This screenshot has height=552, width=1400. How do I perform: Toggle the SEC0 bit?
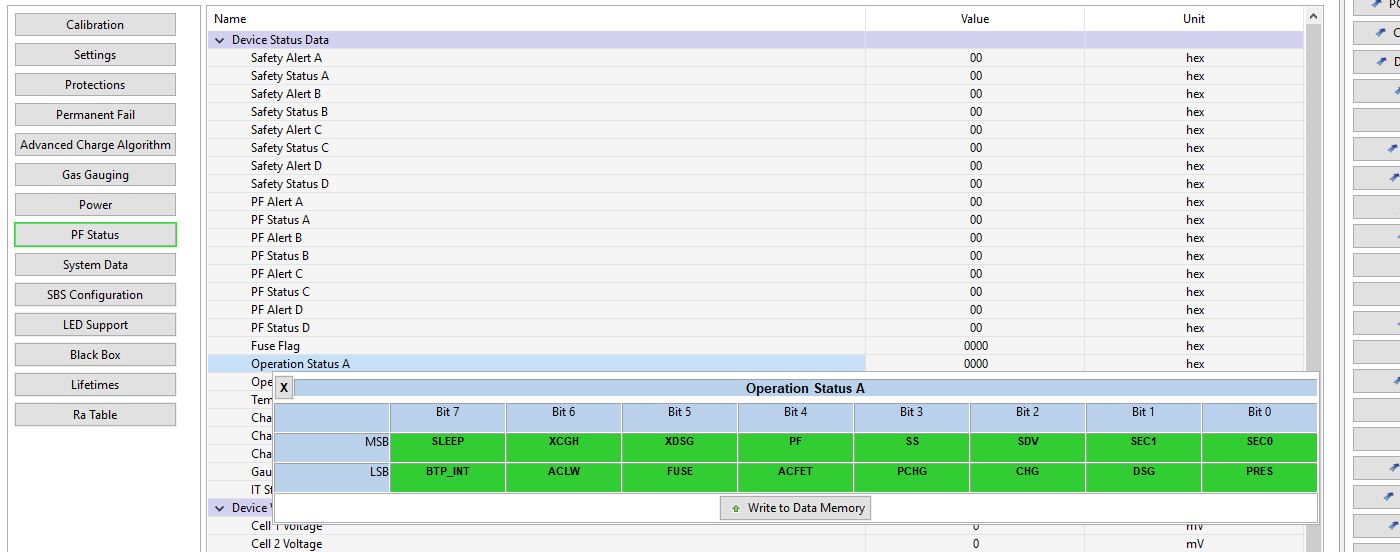coord(1260,446)
